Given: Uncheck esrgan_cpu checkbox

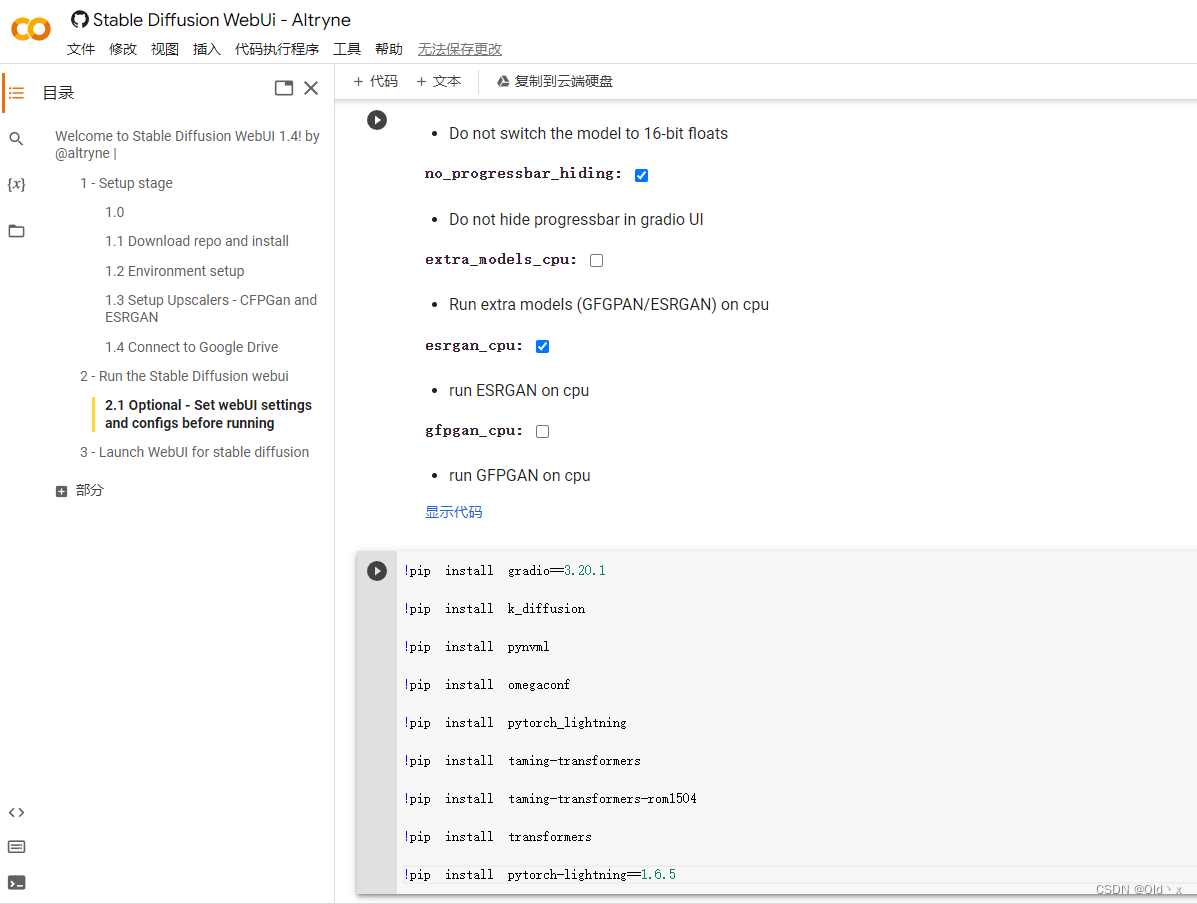Looking at the screenshot, I should coord(542,347).
